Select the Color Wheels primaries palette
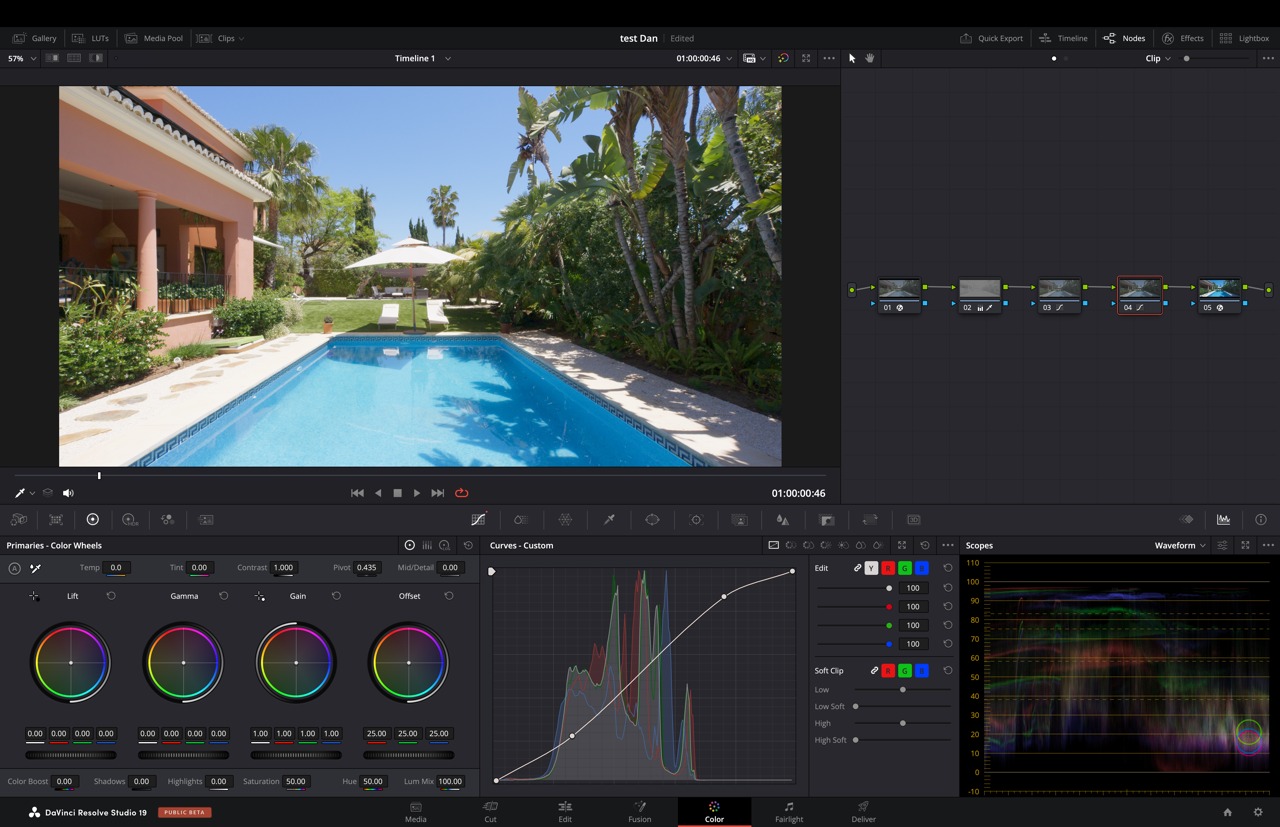This screenshot has width=1280, height=827. tap(93, 520)
